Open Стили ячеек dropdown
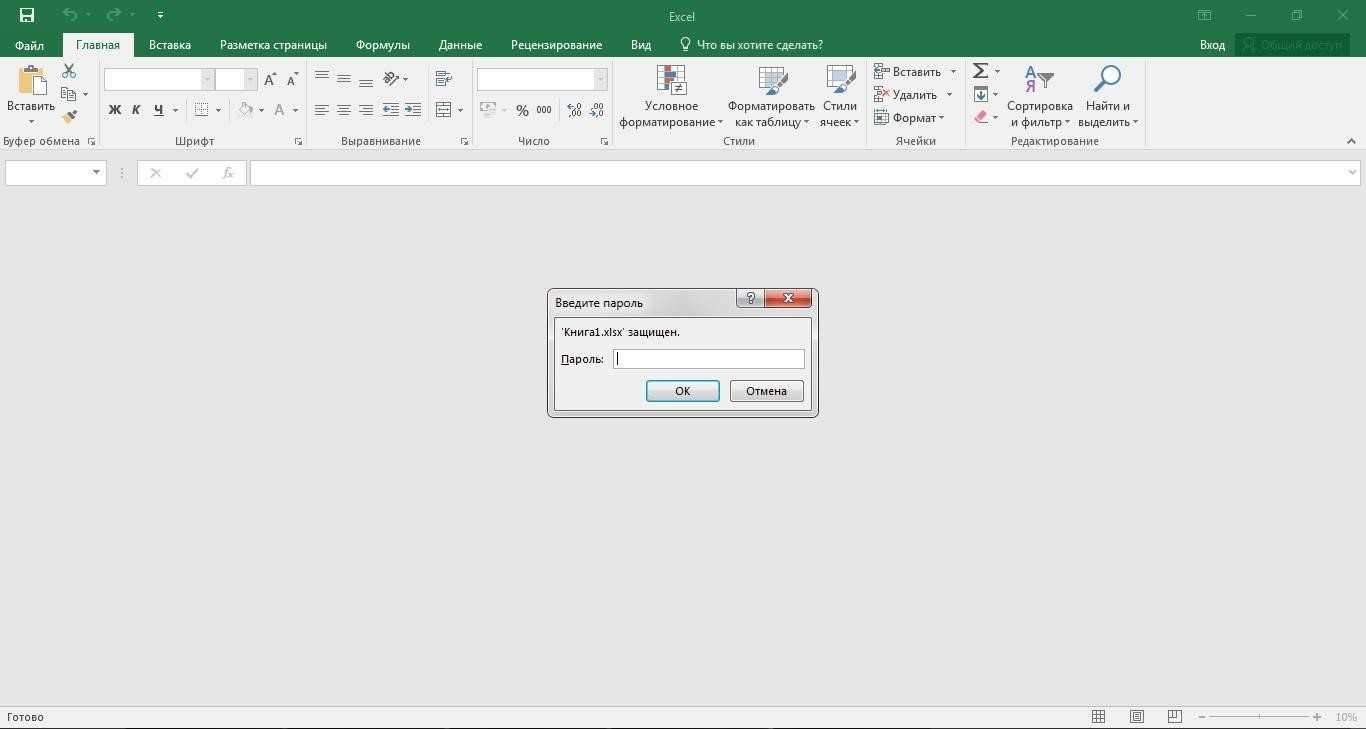 pyautogui.click(x=840, y=97)
